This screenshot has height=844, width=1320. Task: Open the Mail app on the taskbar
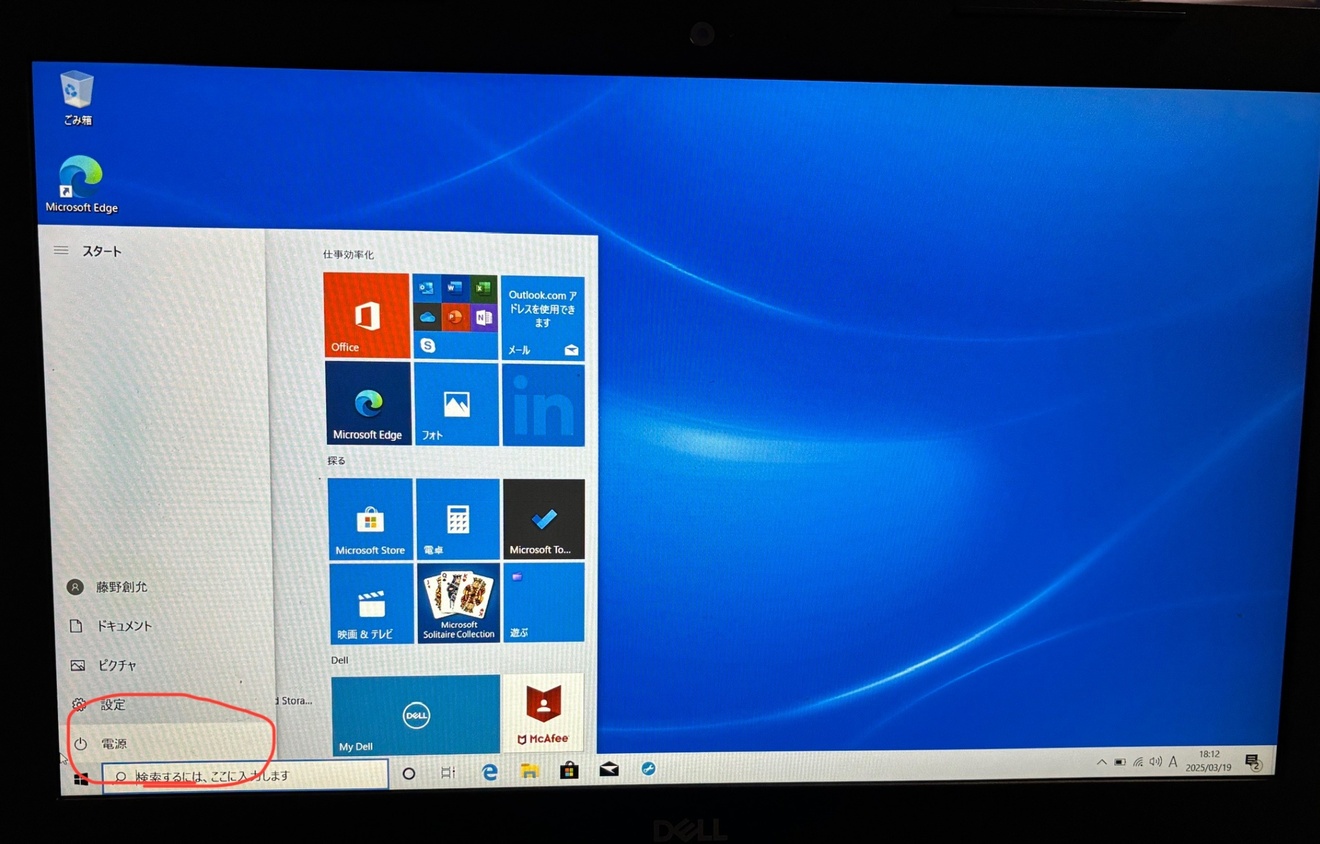coord(609,769)
